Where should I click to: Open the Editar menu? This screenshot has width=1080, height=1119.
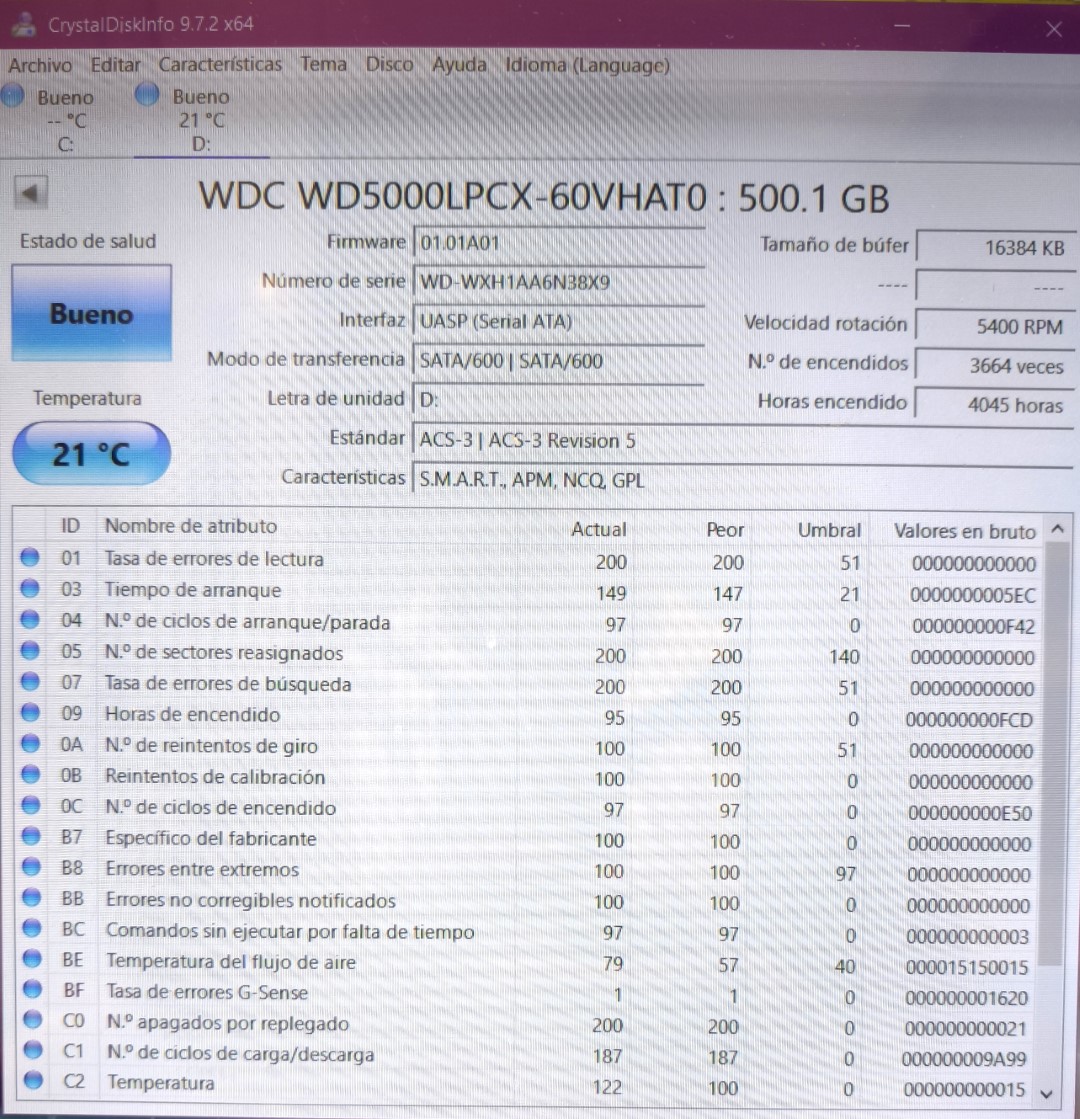(x=115, y=65)
